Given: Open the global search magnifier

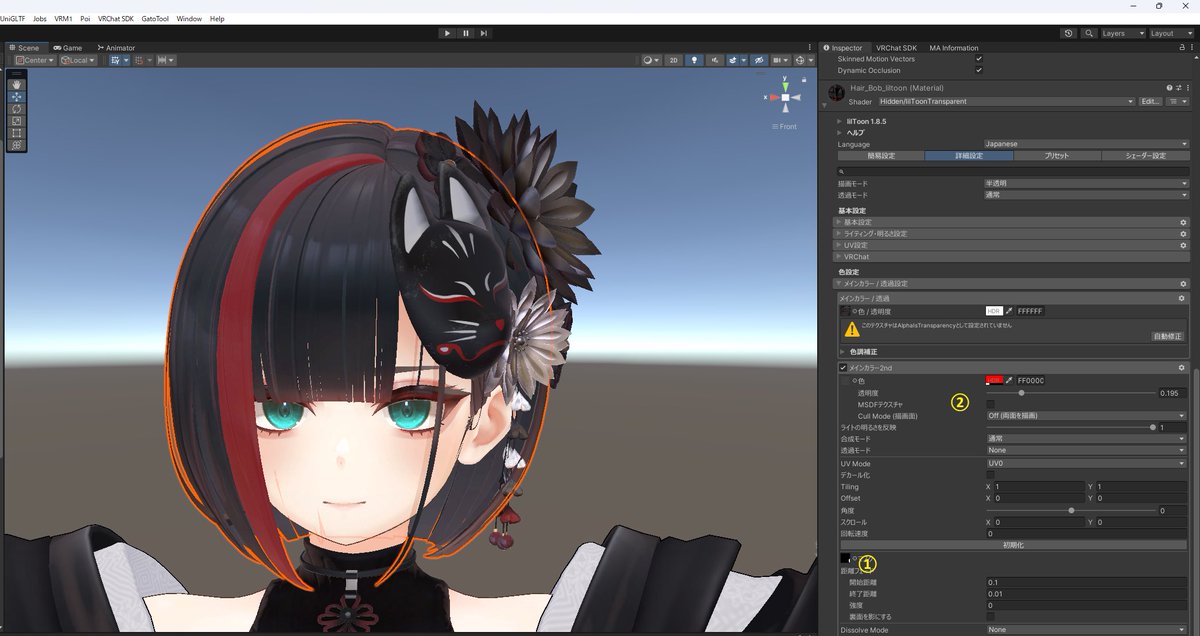Looking at the screenshot, I should [x=1088, y=33].
